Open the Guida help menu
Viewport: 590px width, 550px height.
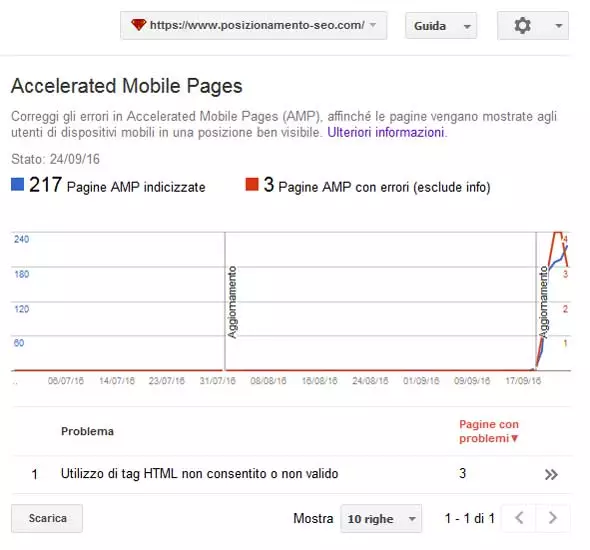pyautogui.click(x=441, y=26)
